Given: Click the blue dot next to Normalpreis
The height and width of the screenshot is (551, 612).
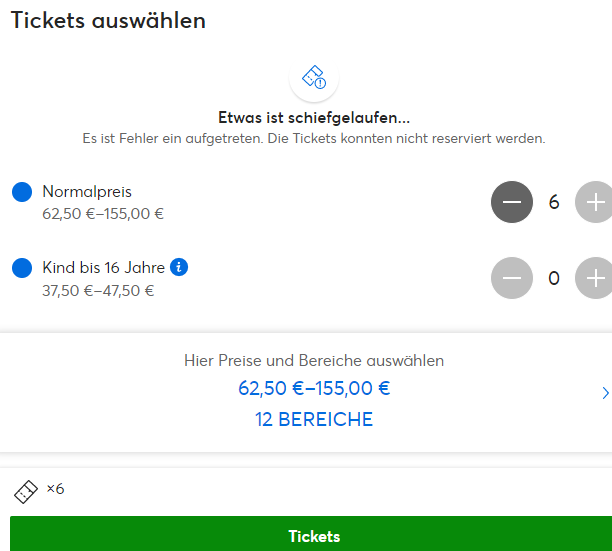Looking at the screenshot, I should 22,192.
